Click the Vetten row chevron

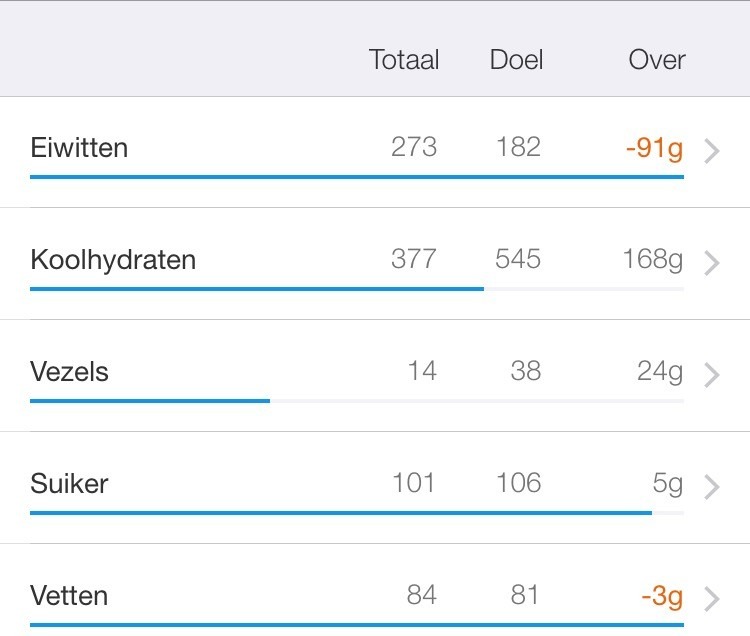tap(712, 599)
